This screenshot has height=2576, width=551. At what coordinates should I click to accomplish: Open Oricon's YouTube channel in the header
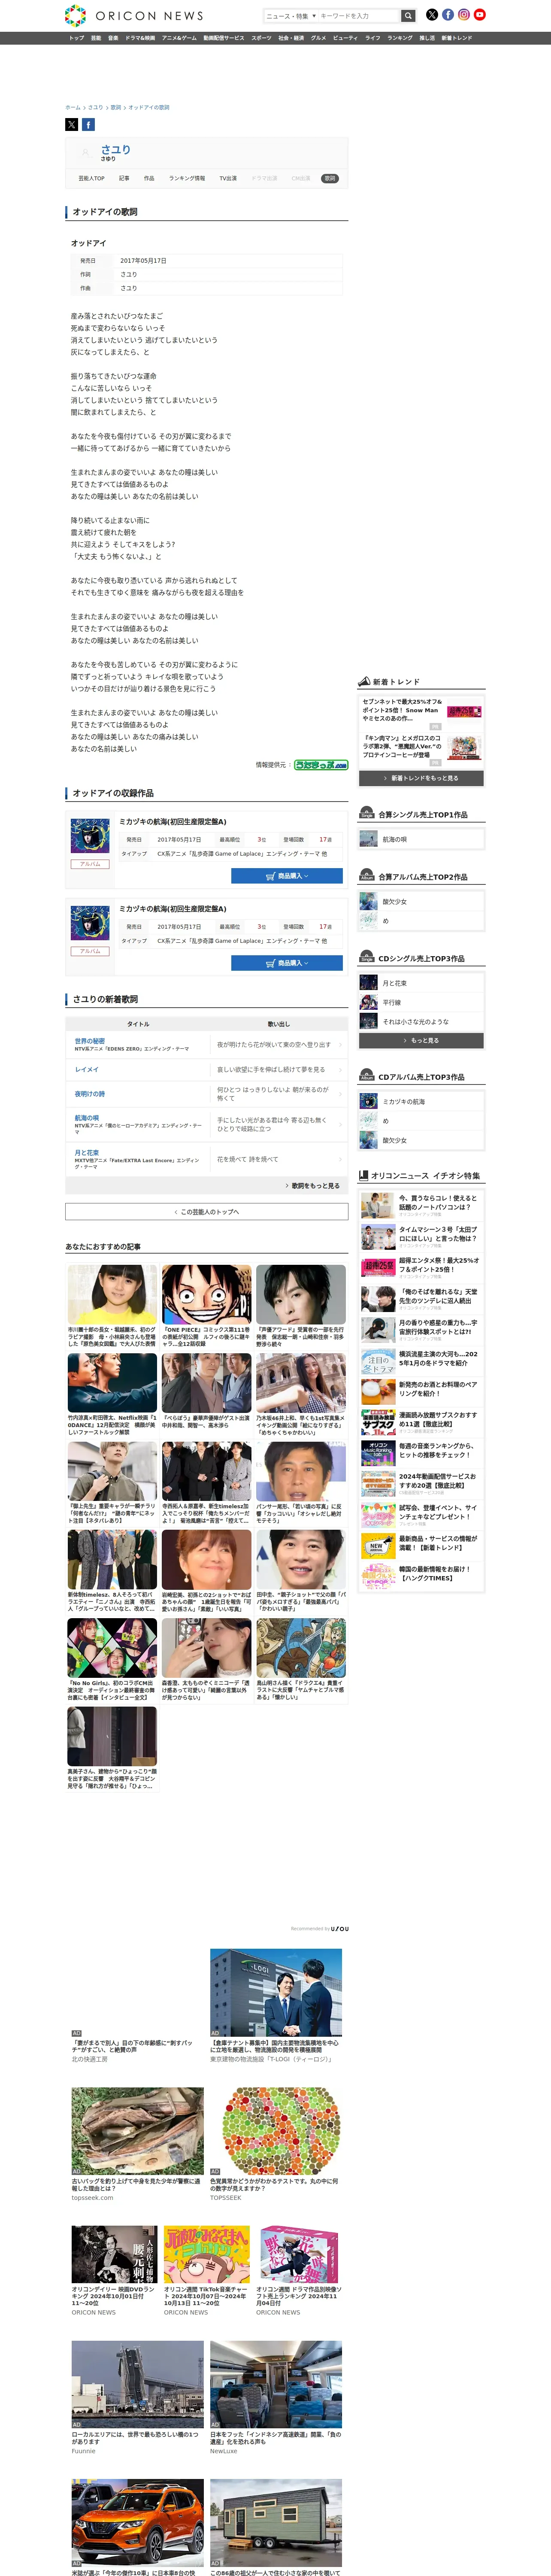(x=480, y=15)
